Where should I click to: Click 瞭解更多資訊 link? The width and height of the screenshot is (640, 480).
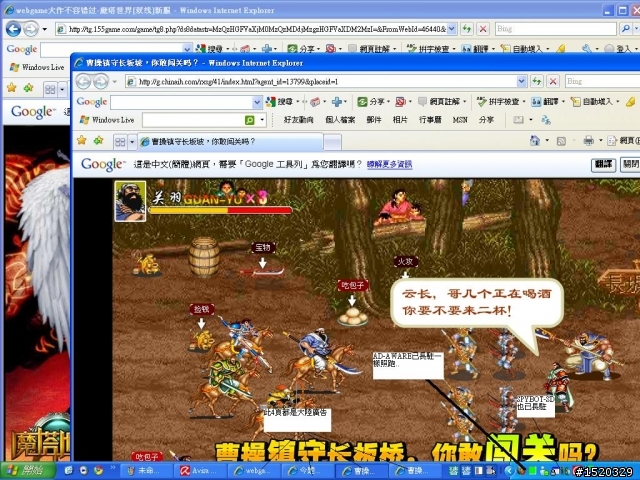(389, 164)
